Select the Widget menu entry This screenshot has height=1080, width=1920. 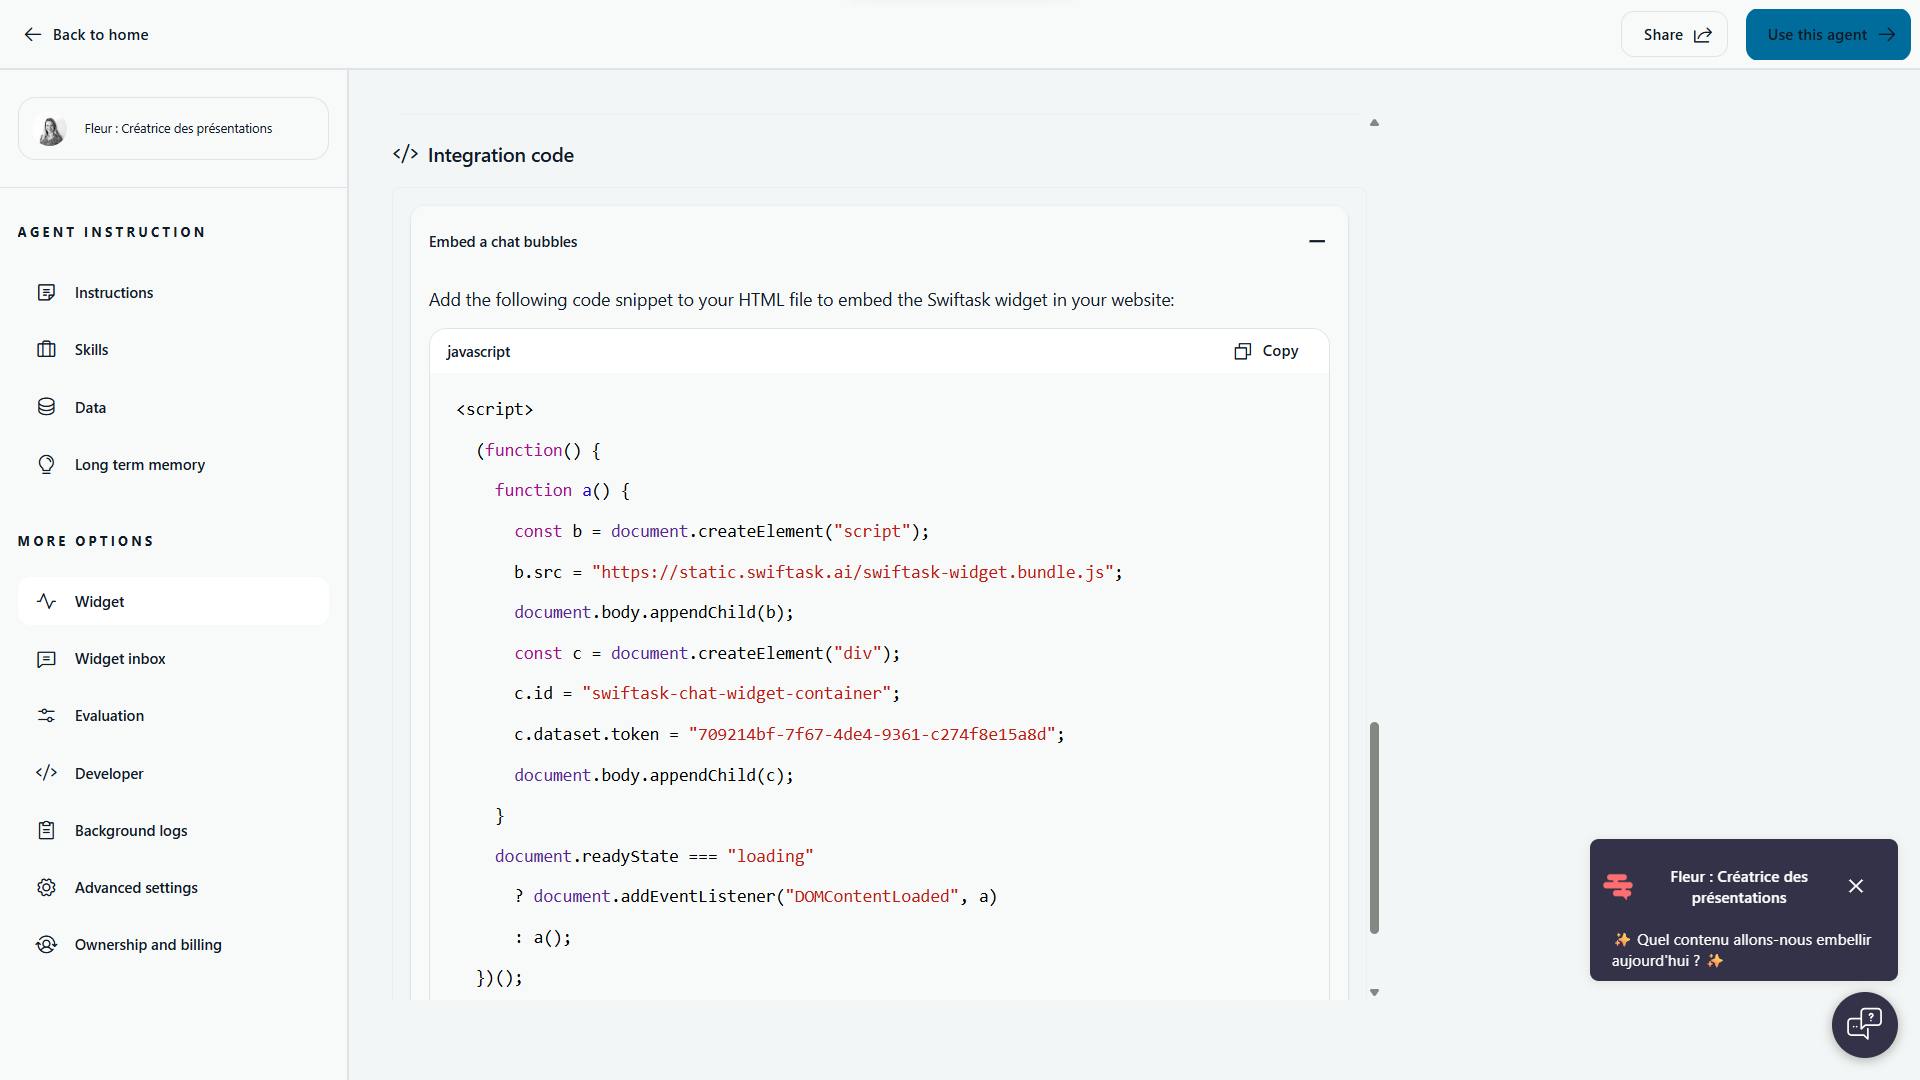point(99,601)
